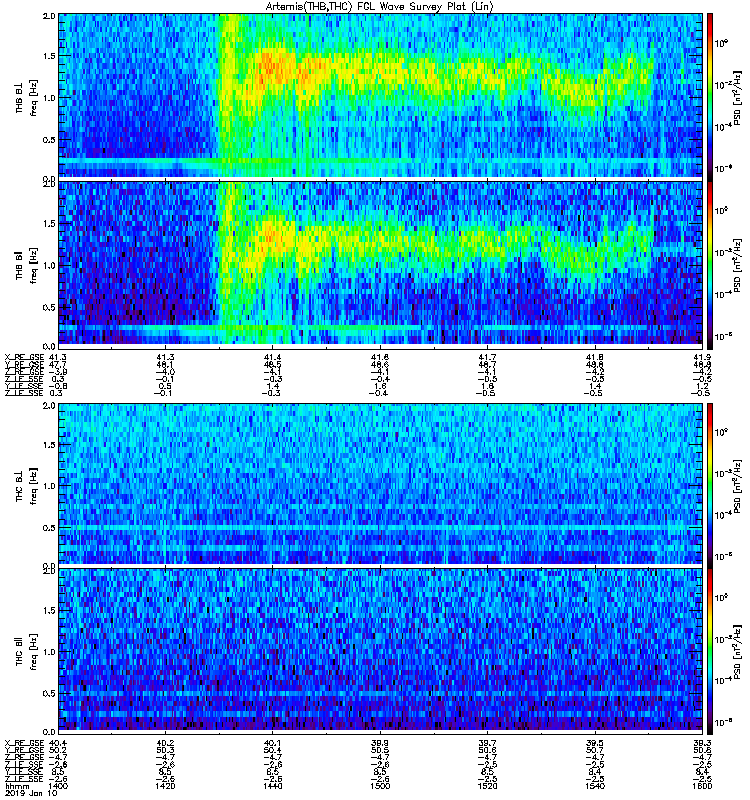Click the "40.4" THC X position value

(58, 743)
